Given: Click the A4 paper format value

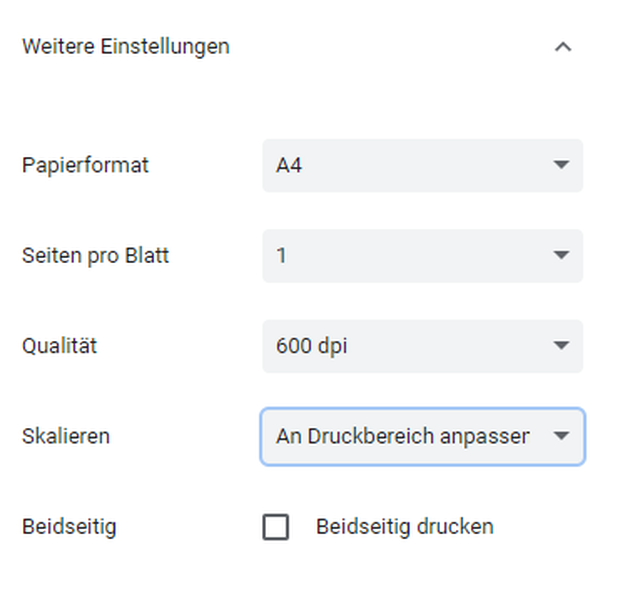Looking at the screenshot, I should [290, 165].
